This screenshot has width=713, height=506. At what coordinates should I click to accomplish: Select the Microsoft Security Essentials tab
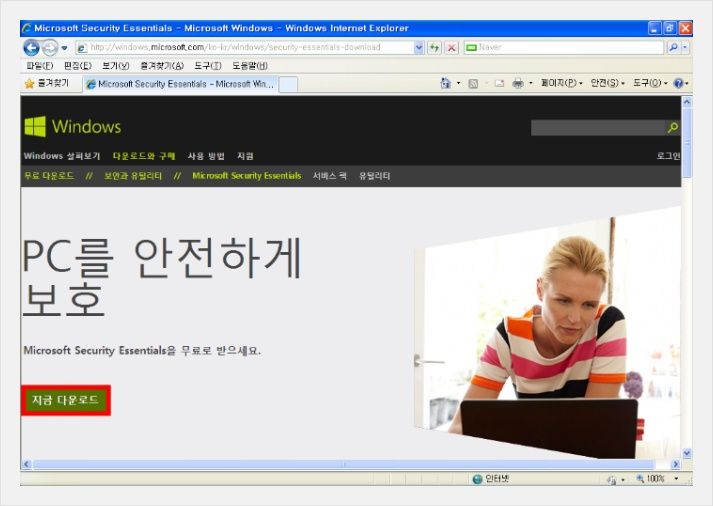click(180, 84)
